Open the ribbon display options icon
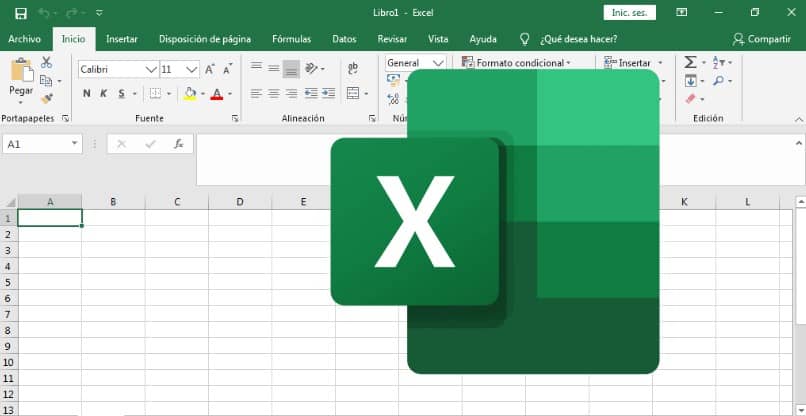This screenshot has width=806, height=416. [682, 12]
